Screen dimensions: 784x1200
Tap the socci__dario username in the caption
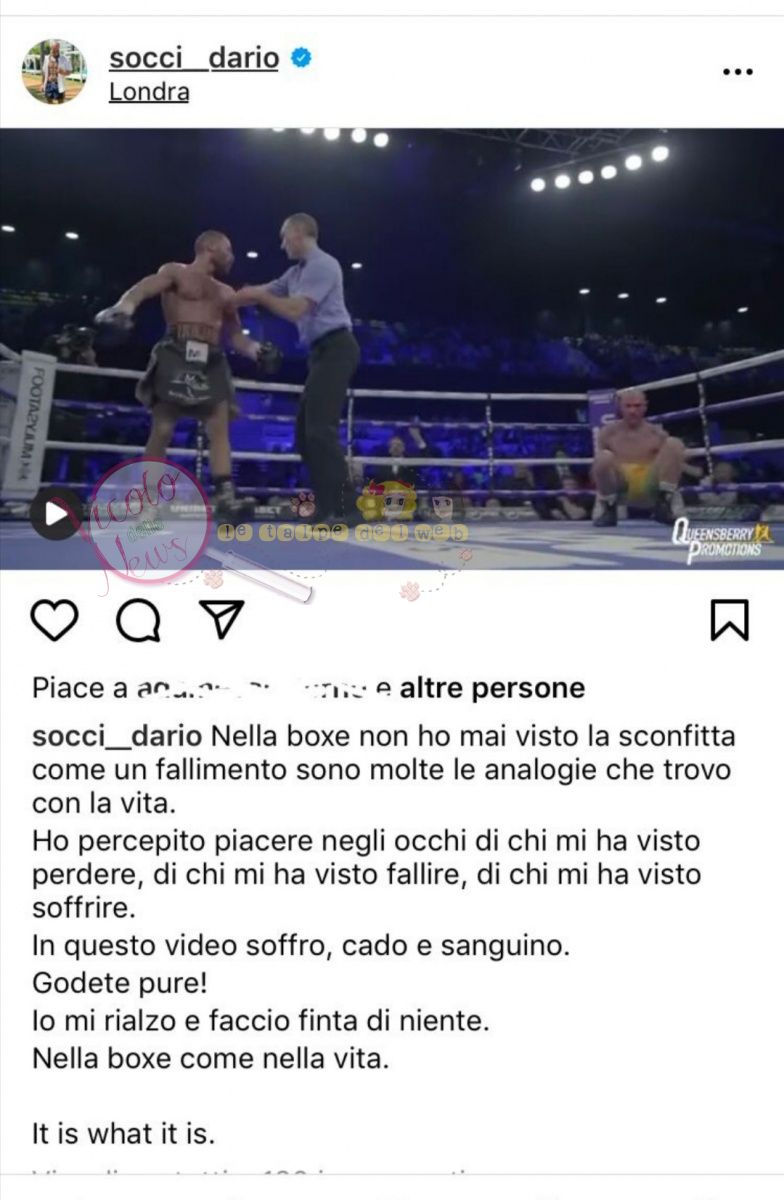click(117, 737)
